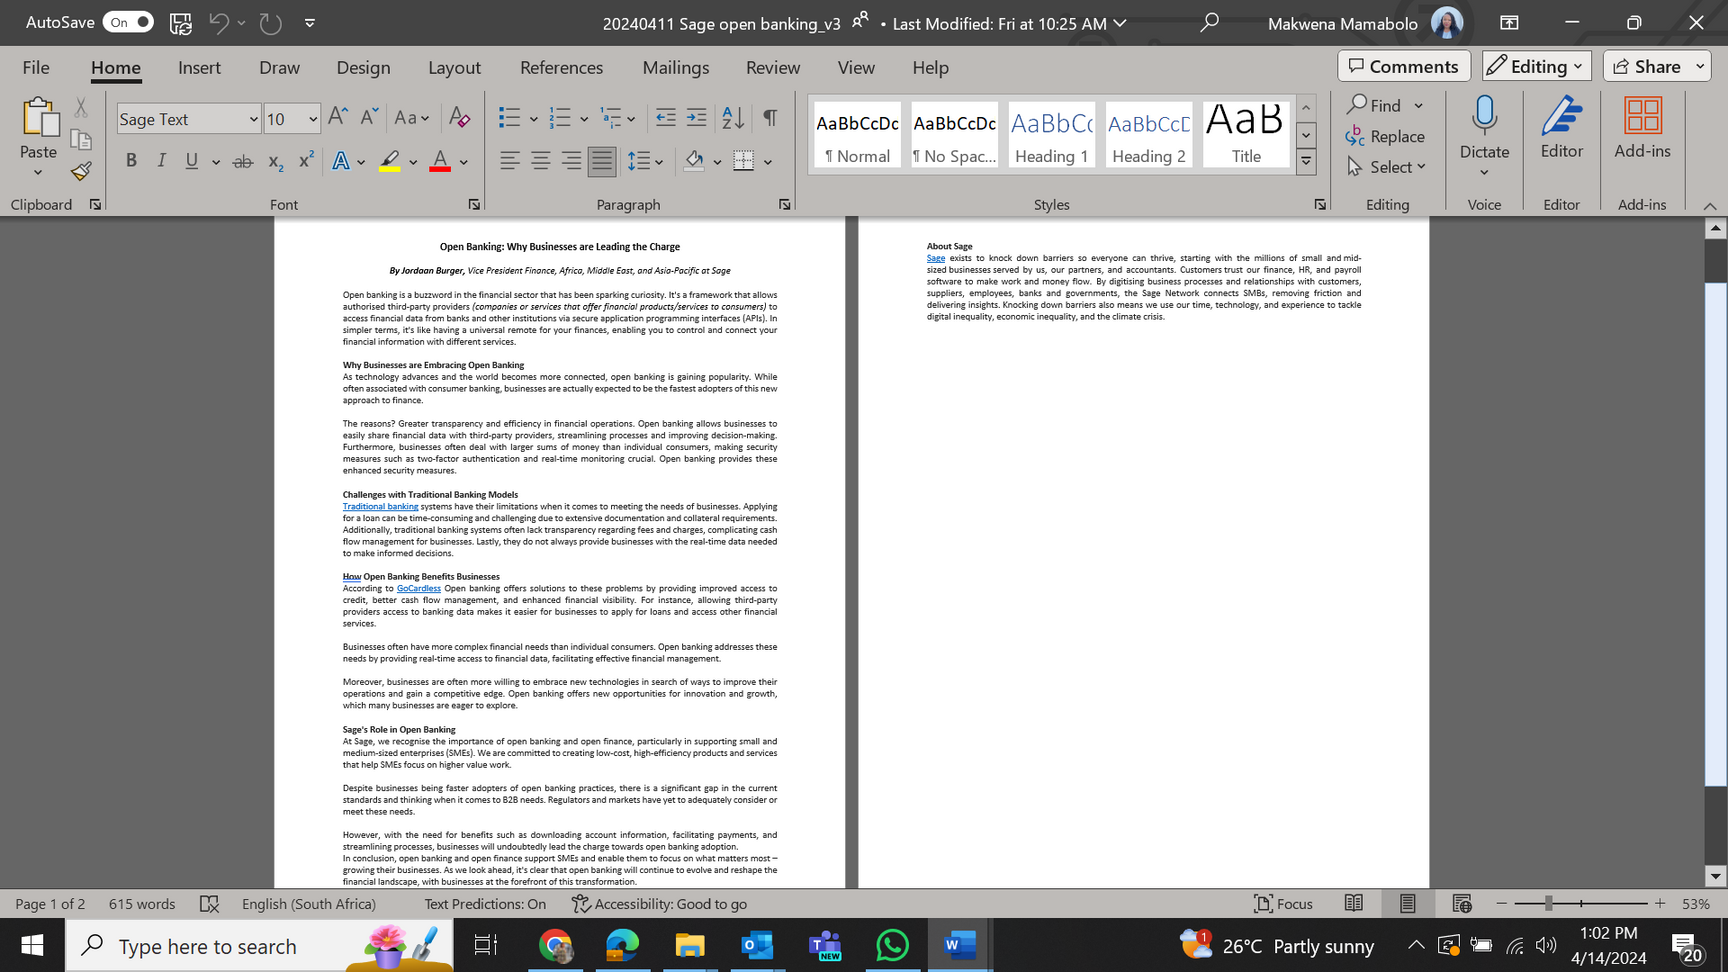This screenshot has width=1728, height=972.
Task: Apply the Heading 1 style
Action: 1051,134
